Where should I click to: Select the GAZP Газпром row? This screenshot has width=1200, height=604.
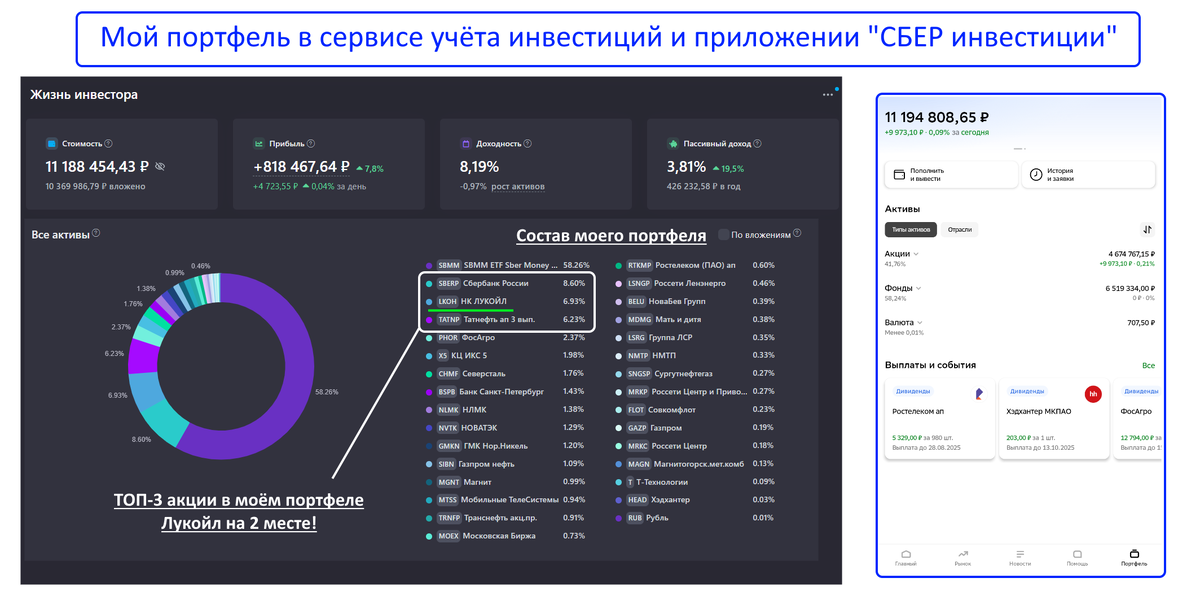[697, 428]
